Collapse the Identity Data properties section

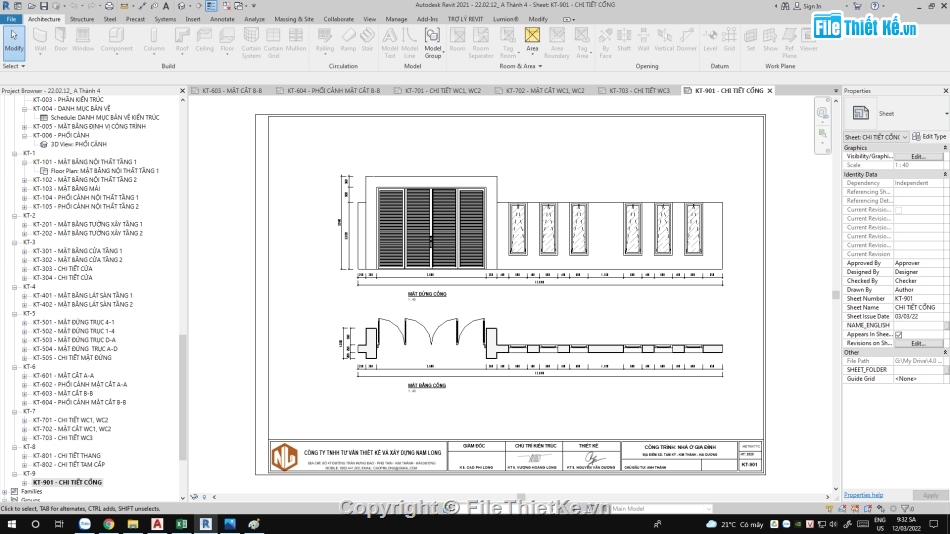(x=945, y=175)
